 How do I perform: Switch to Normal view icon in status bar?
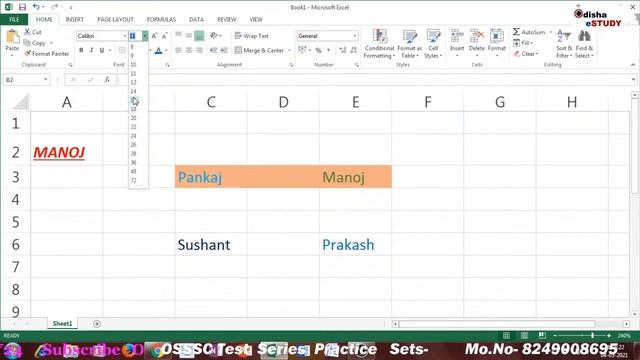(507, 336)
